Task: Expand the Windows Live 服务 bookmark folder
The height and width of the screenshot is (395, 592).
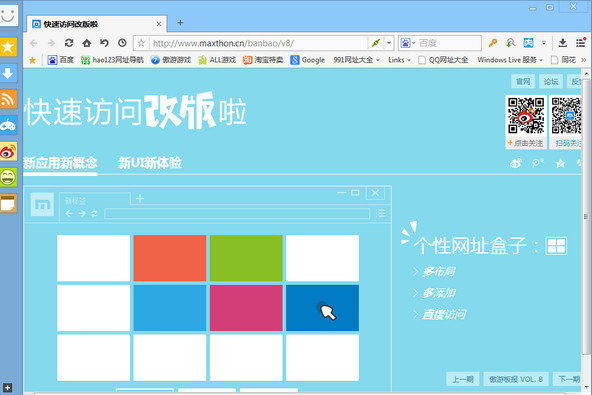Action: [x=510, y=60]
